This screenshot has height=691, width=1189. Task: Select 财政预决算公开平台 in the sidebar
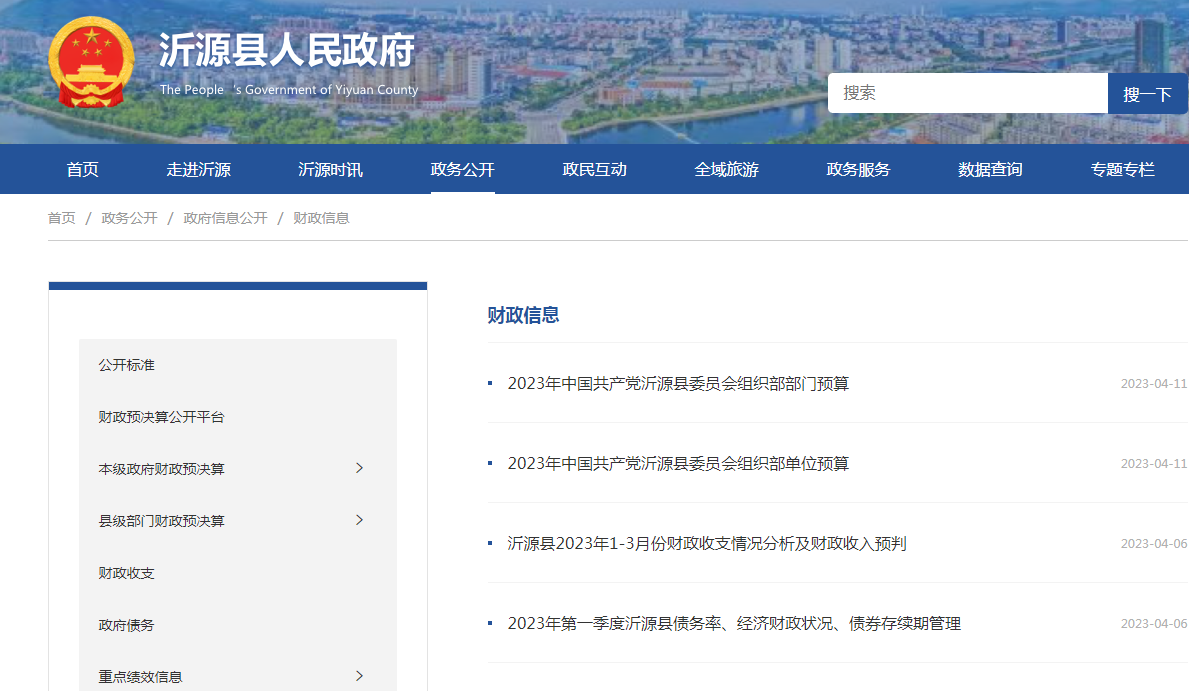[x=161, y=417]
